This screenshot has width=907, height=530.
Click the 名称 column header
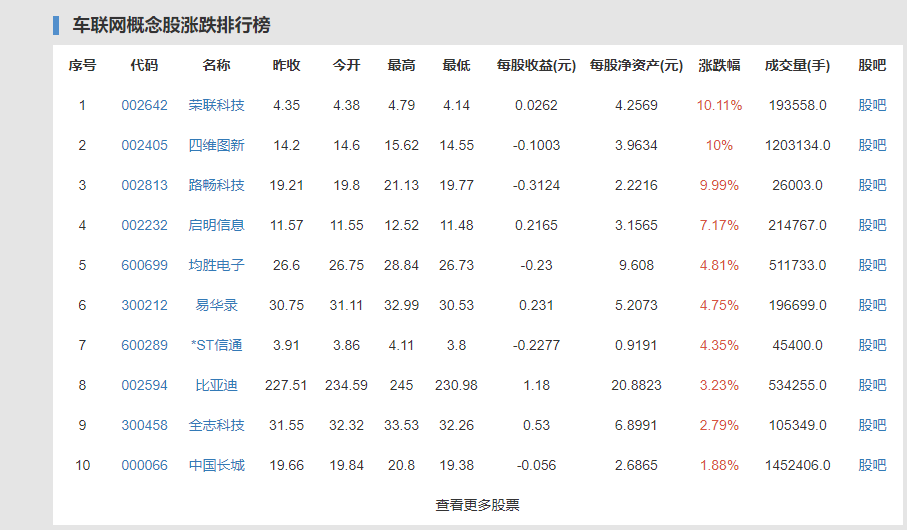coord(216,65)
